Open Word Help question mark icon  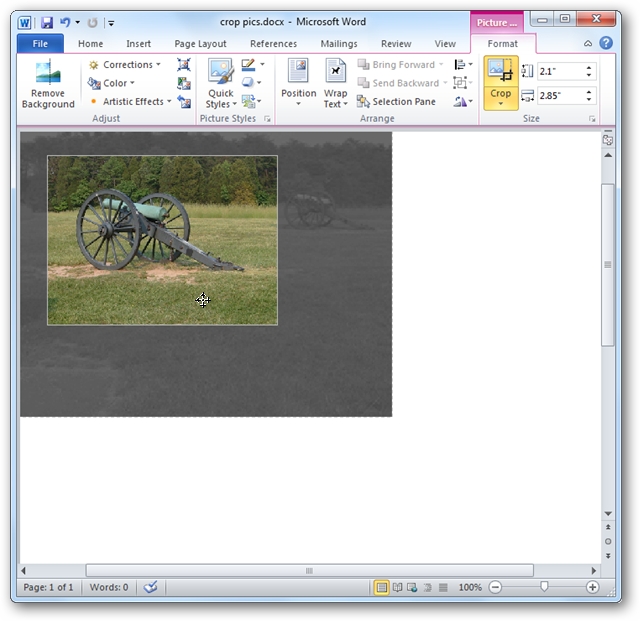pyautogui.click(x=606, y=43)
